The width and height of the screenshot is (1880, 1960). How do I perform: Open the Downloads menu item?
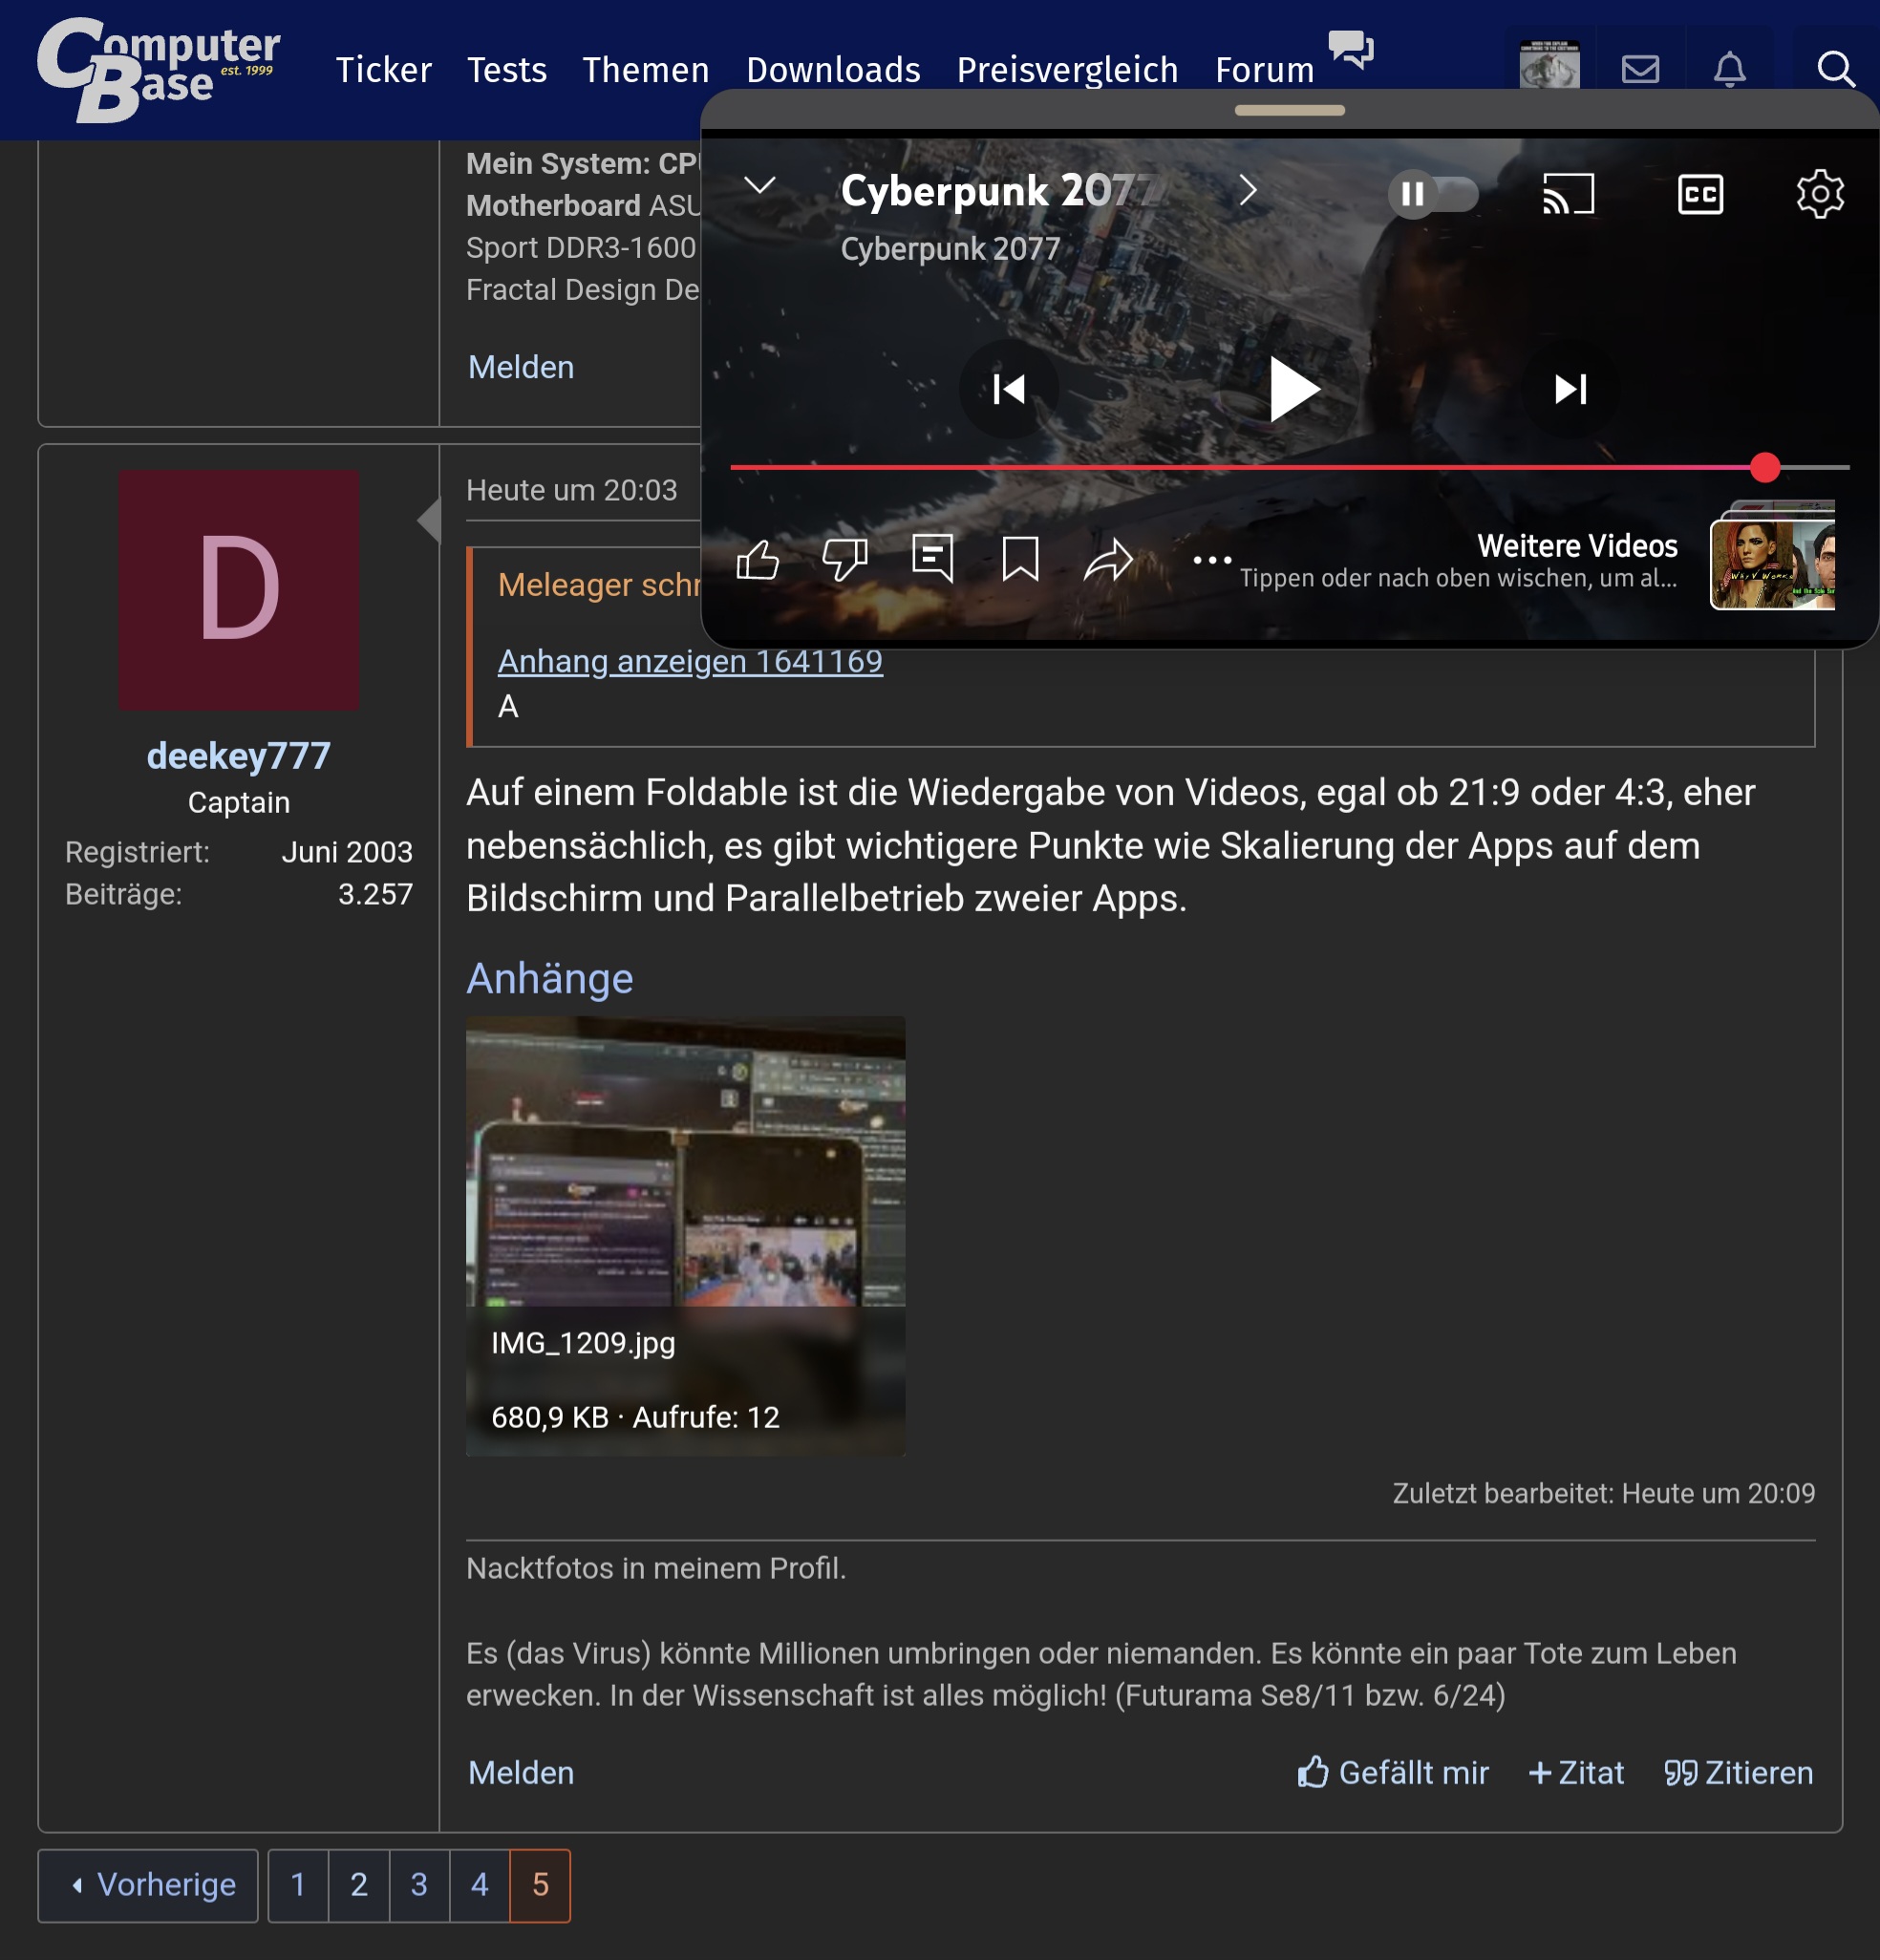(833, 70)
